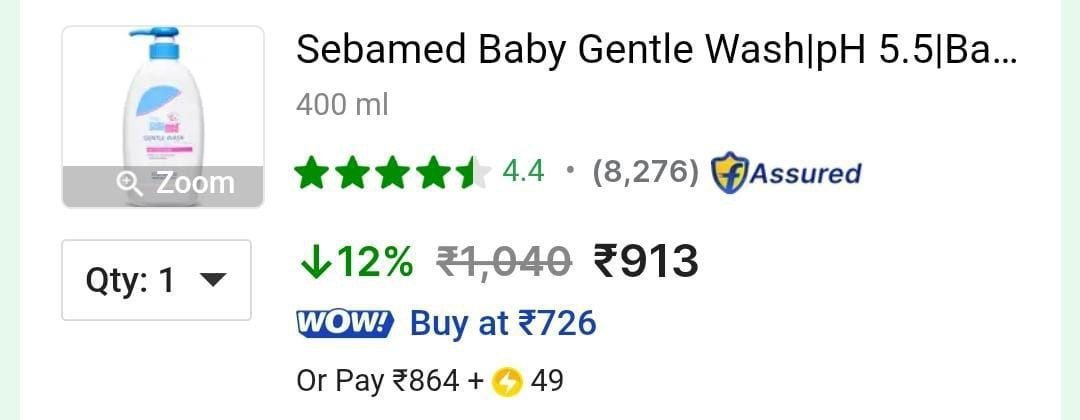Tap the Assured badge text
Screen dimensions: 1080x420
click(x=805, y=173)
